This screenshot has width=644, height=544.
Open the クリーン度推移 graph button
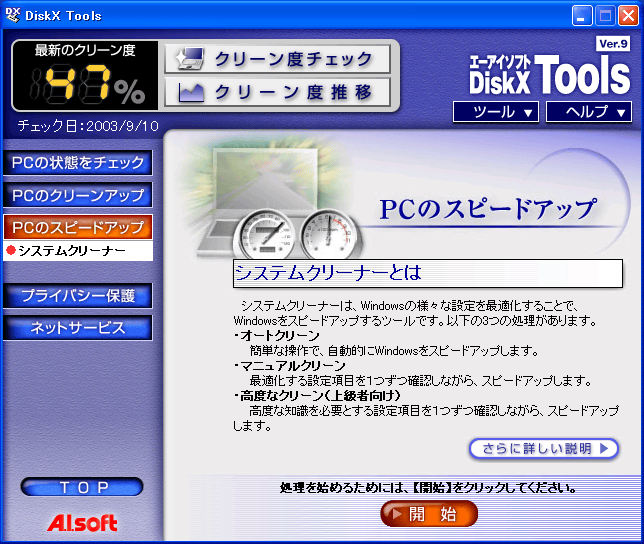[x=277, y=92]
